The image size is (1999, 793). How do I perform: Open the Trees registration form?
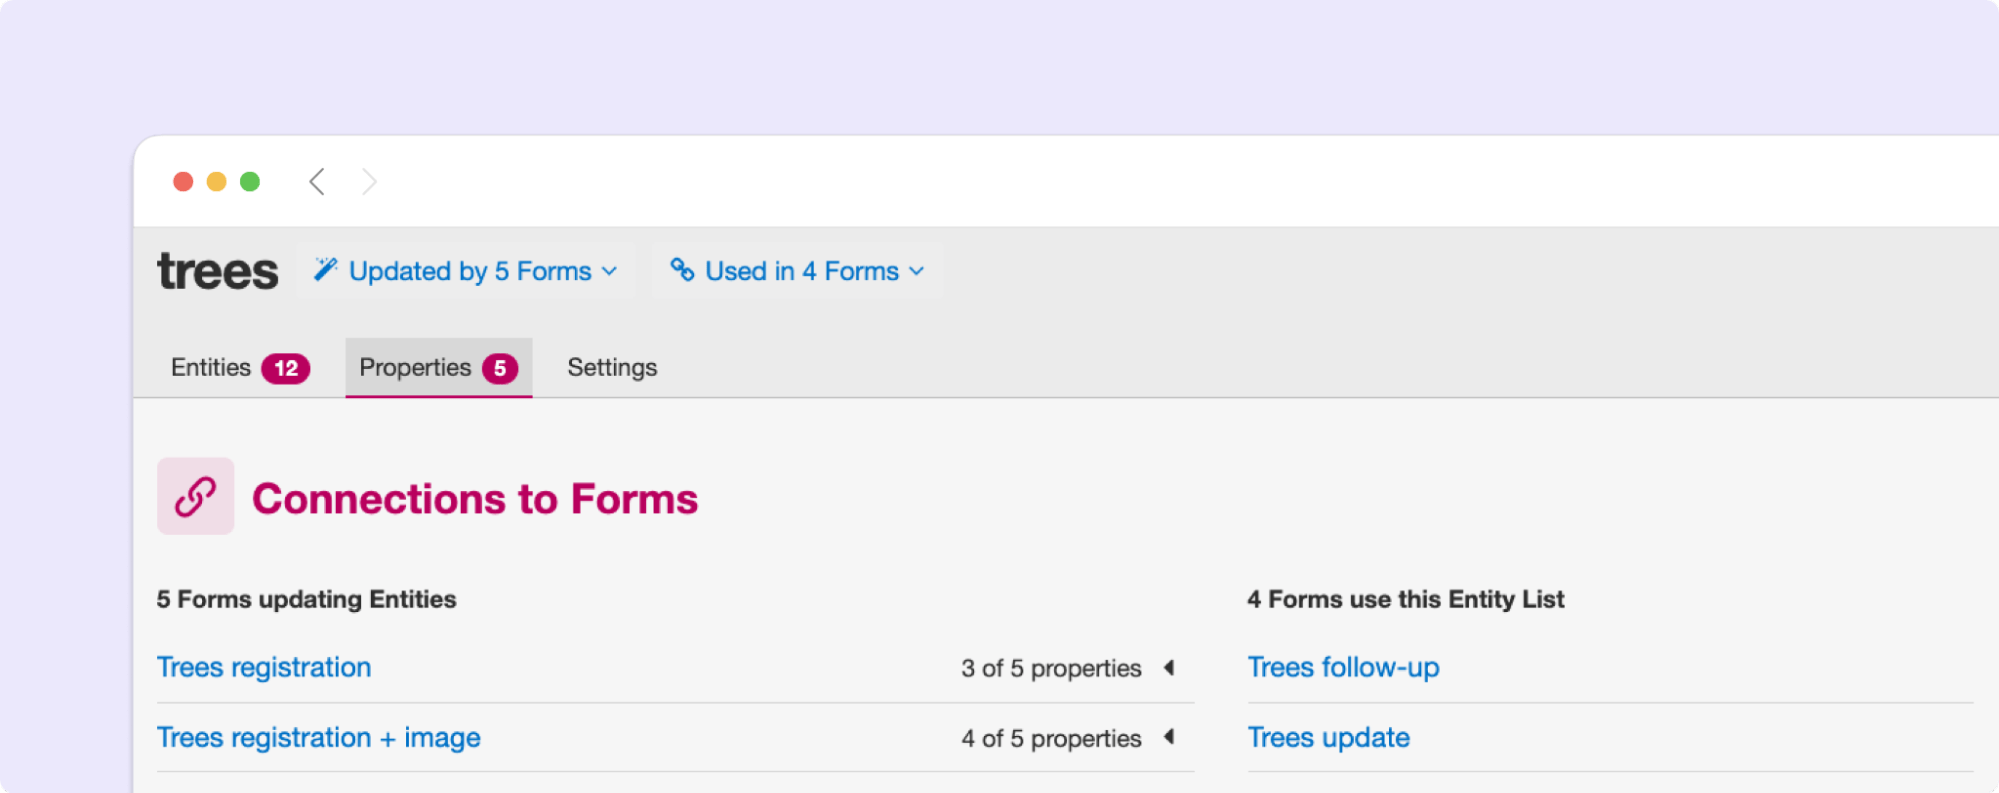click(x=264, y=667)
